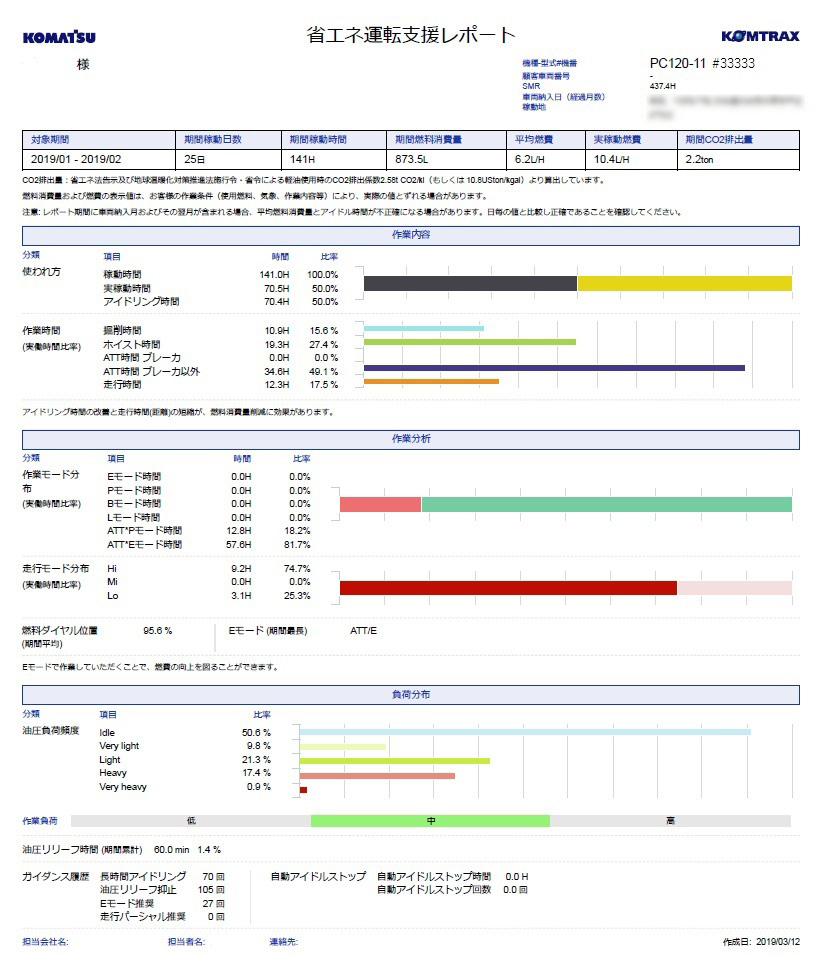Click the dark red Hi travel mode bar
Image resolution: width=823 pixels, height=956 pixels.
(508, 588)
